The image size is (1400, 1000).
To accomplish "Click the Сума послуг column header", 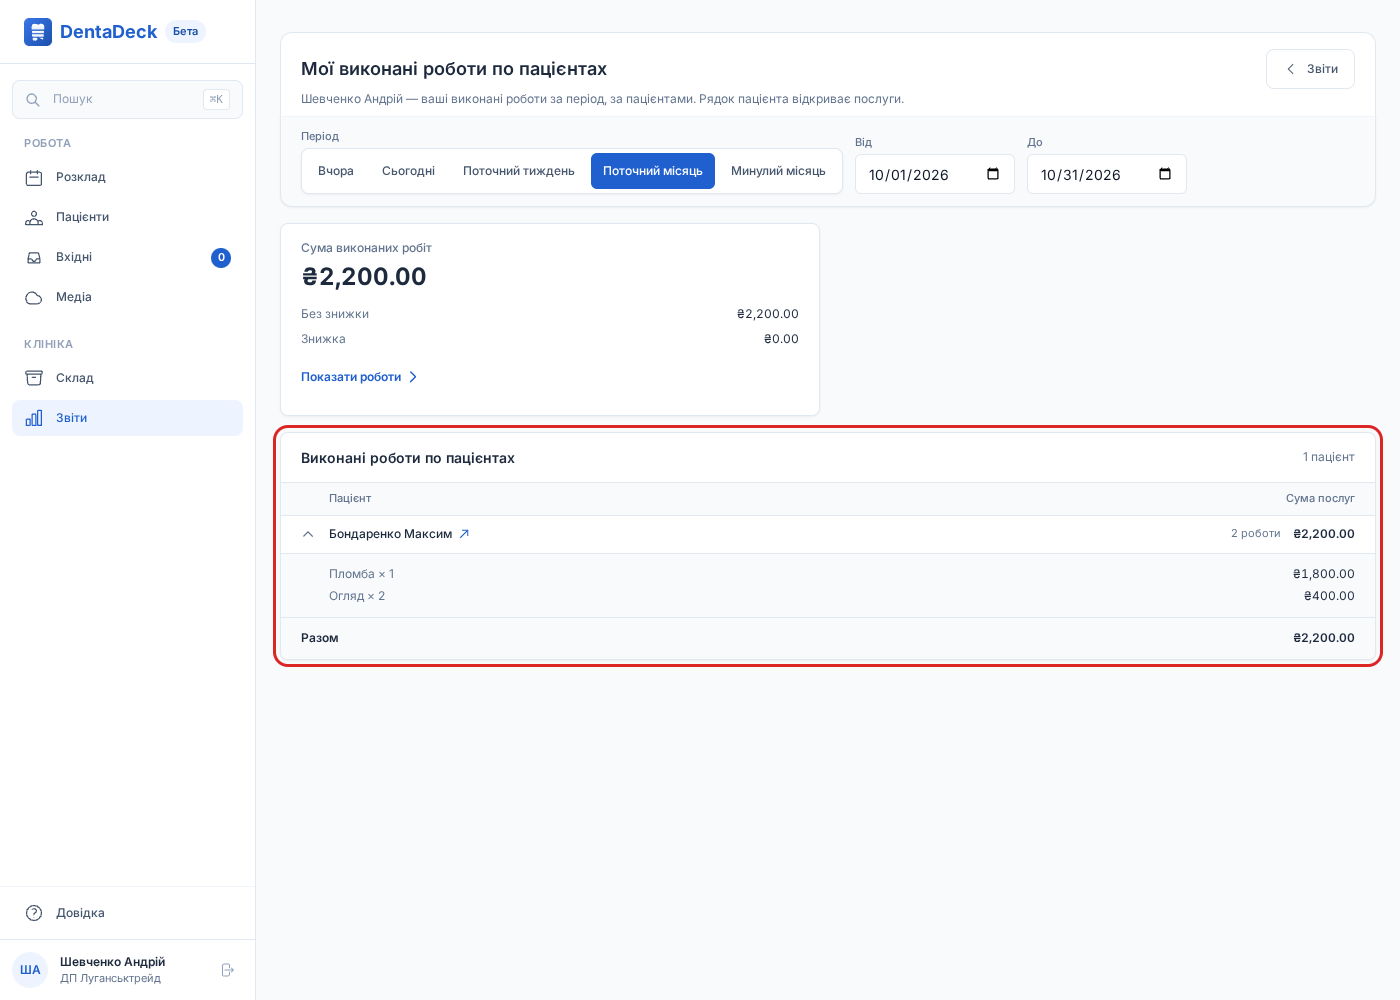I will click(x=1320, y=498).
